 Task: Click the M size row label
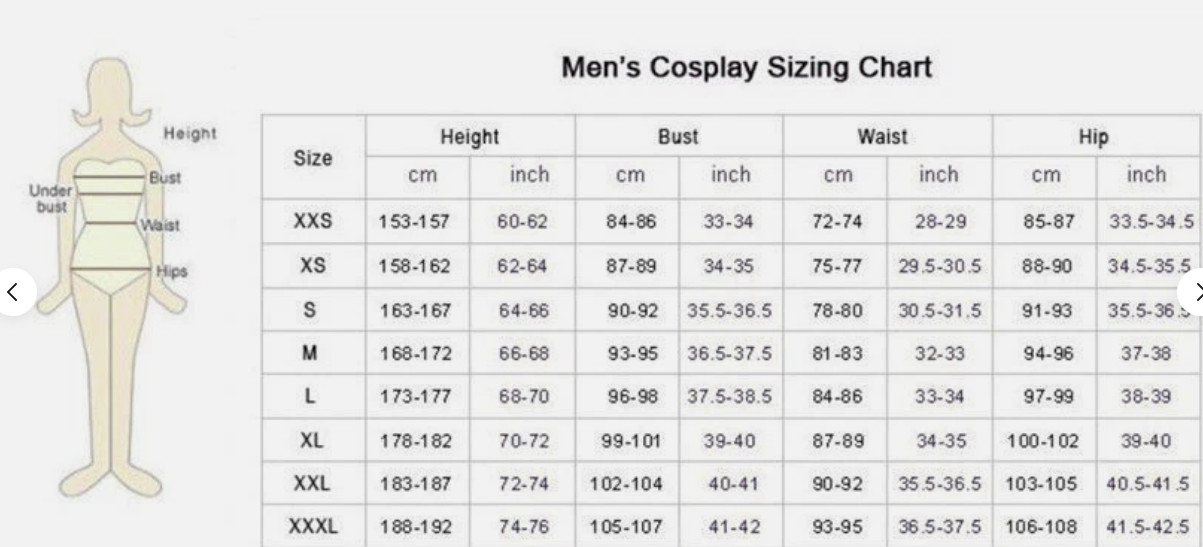[x=311, y=353]
